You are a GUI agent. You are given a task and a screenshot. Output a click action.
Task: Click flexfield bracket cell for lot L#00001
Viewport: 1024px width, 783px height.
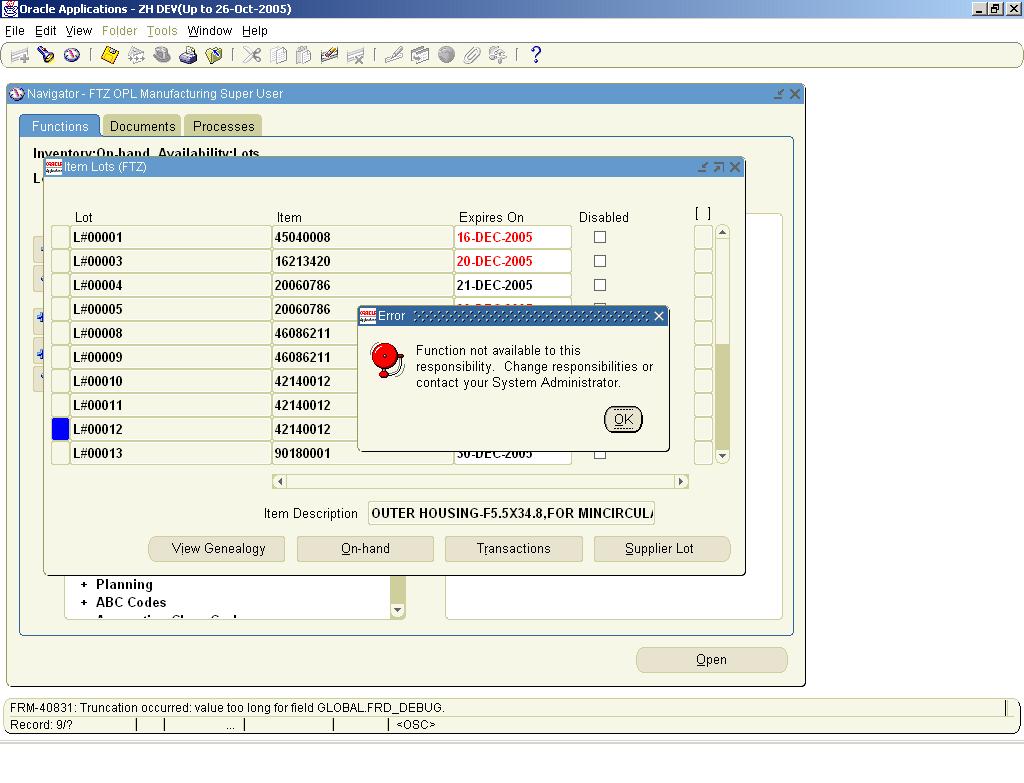[x=703, y=237]
